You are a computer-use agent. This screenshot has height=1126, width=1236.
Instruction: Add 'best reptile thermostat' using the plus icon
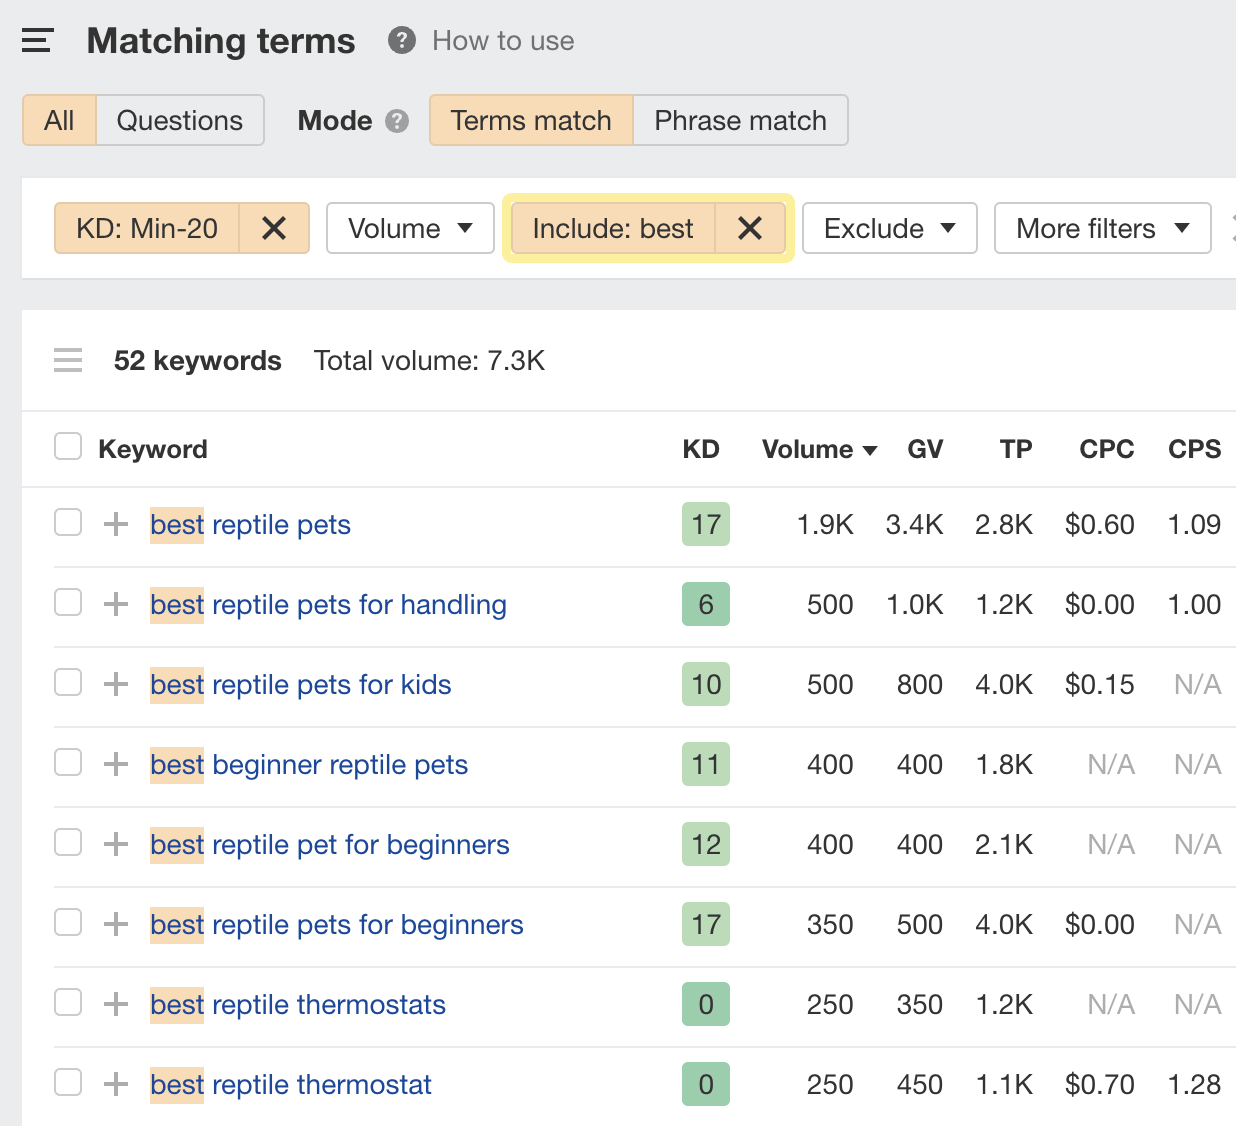(x=115, y=1084)
